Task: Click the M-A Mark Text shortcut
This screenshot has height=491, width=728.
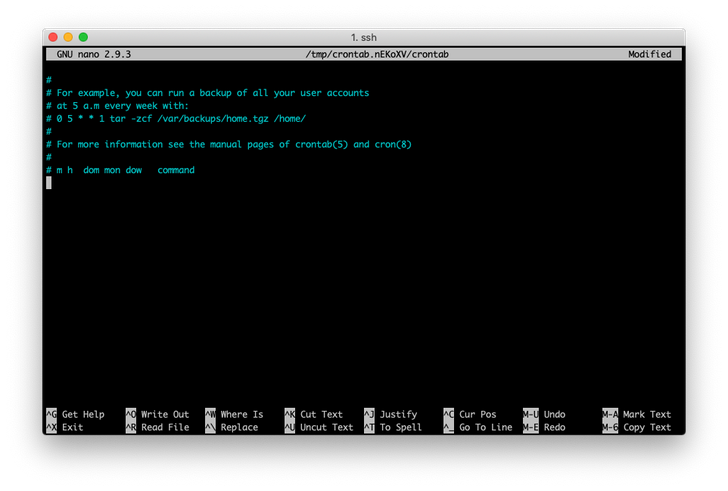Action: [637, 414]
